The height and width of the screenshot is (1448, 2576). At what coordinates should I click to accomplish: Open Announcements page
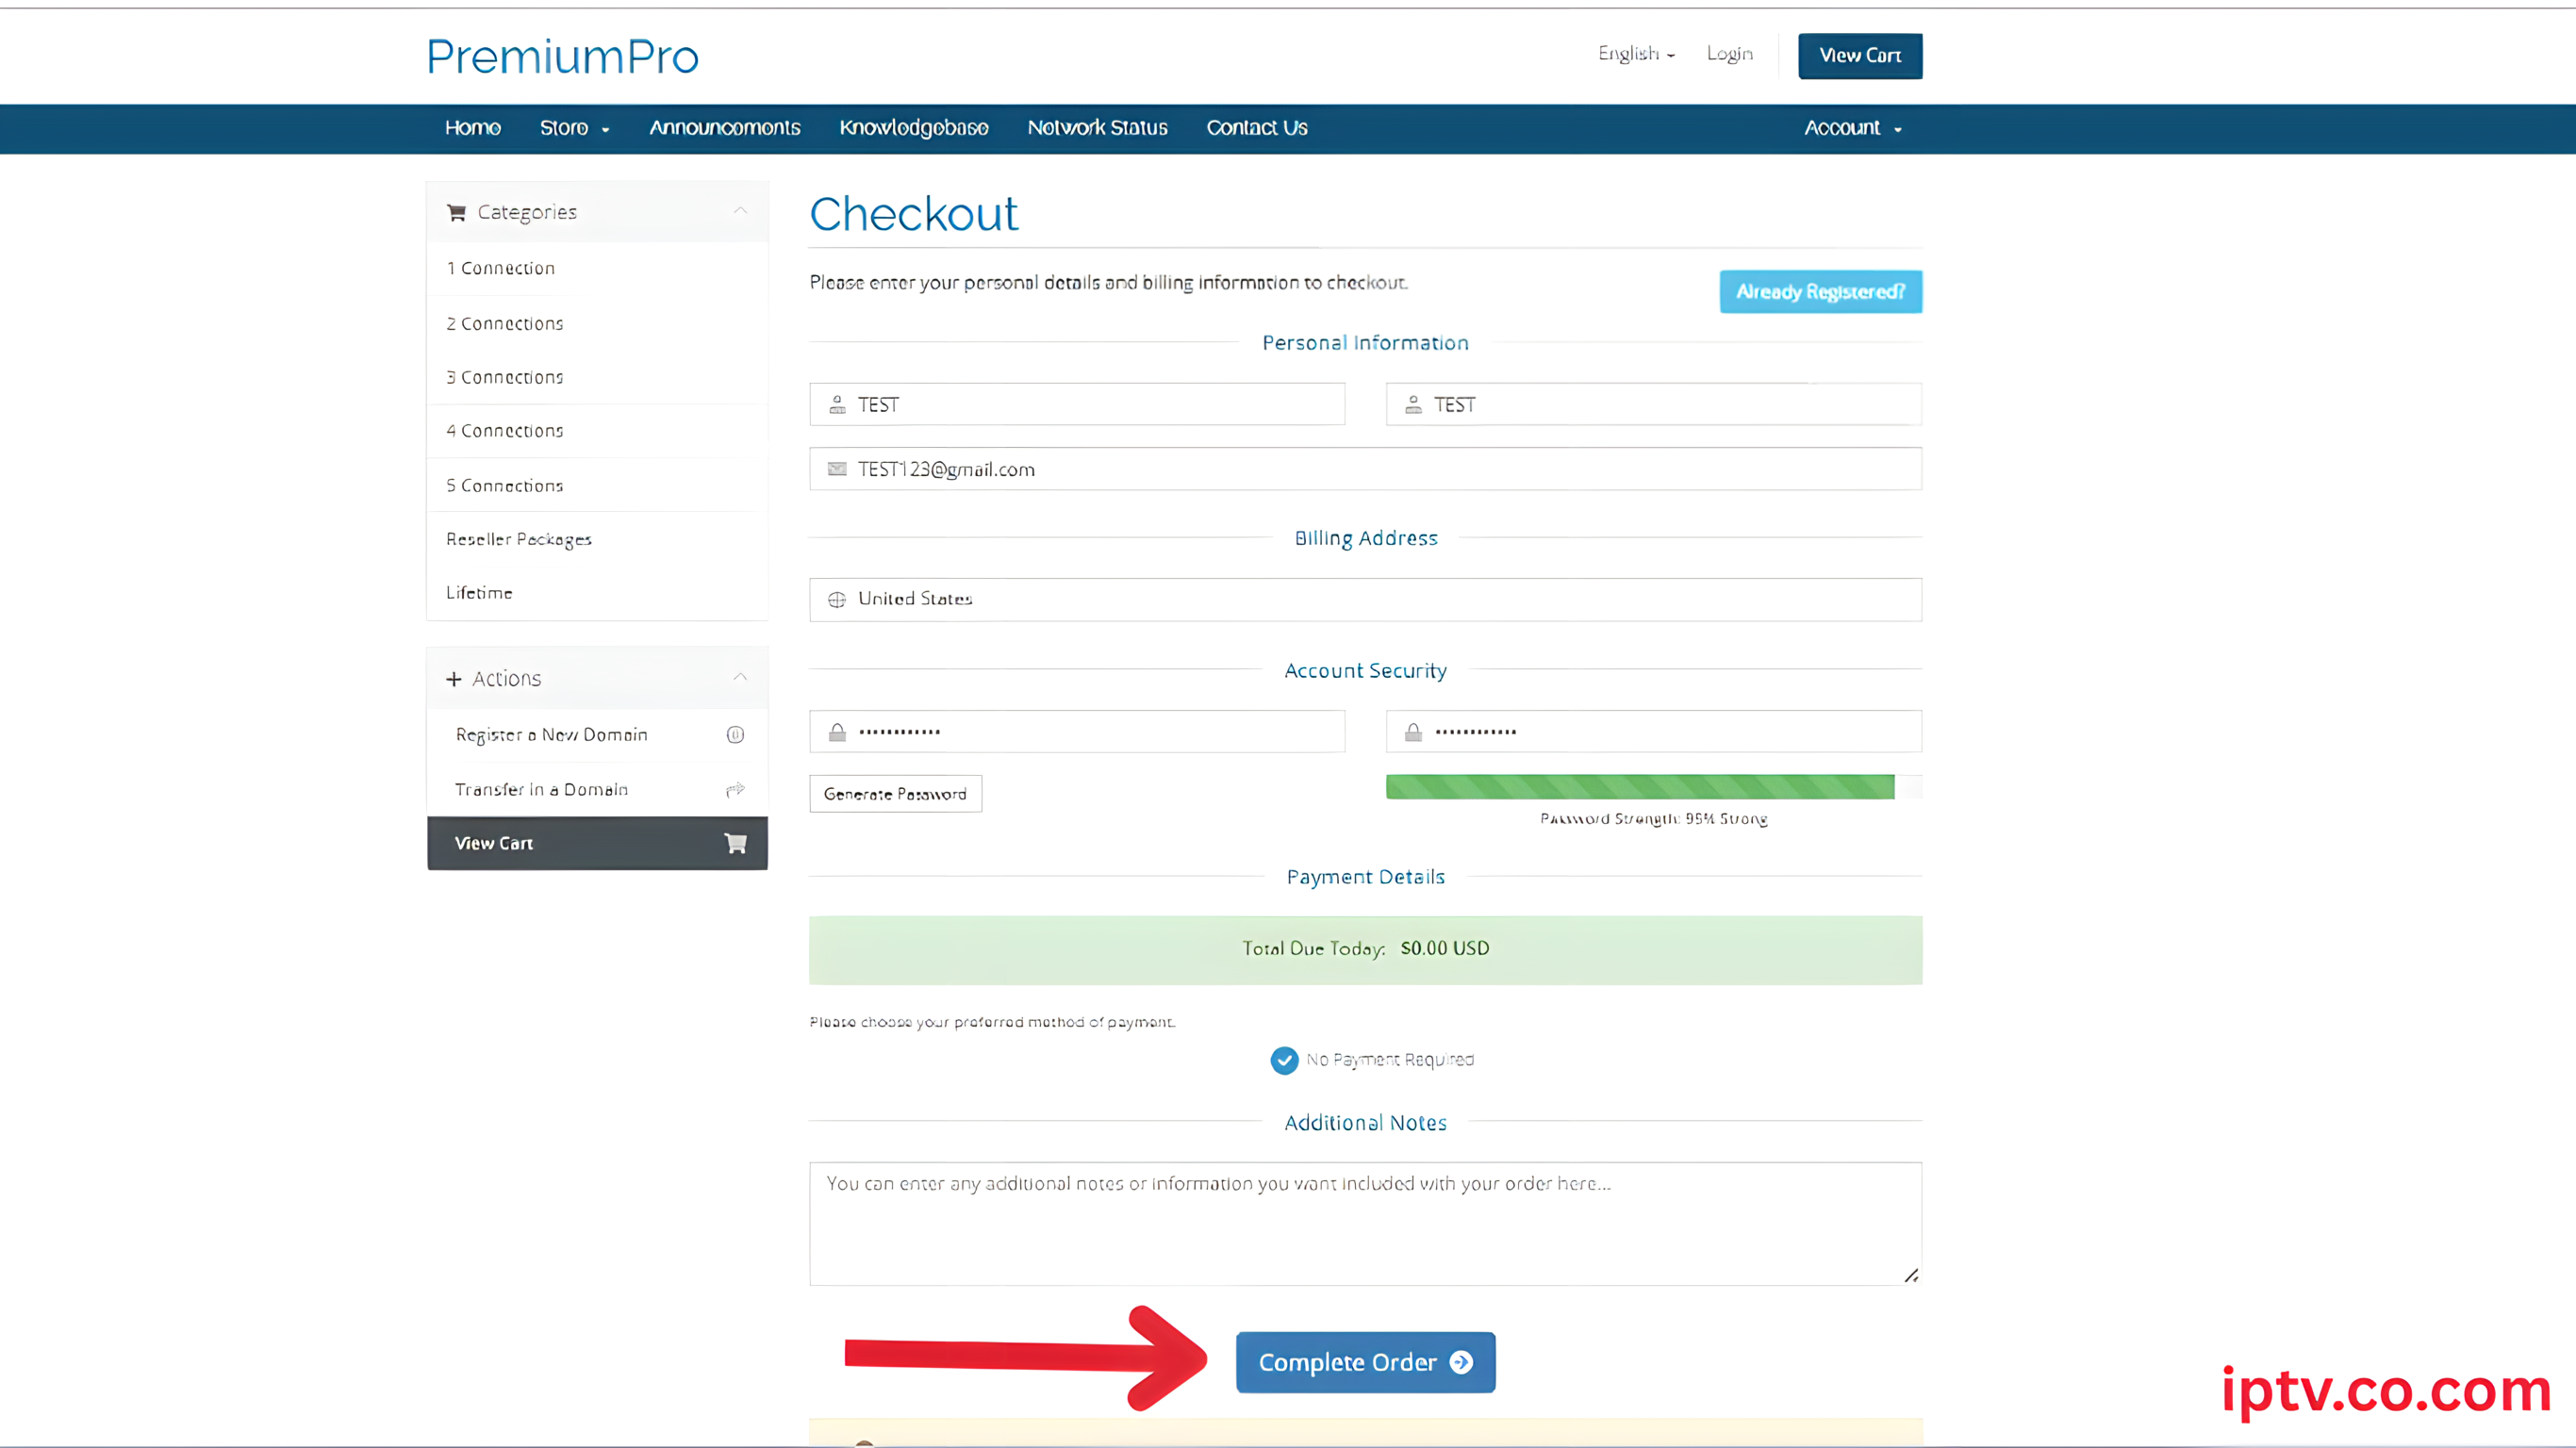(725, 128)
